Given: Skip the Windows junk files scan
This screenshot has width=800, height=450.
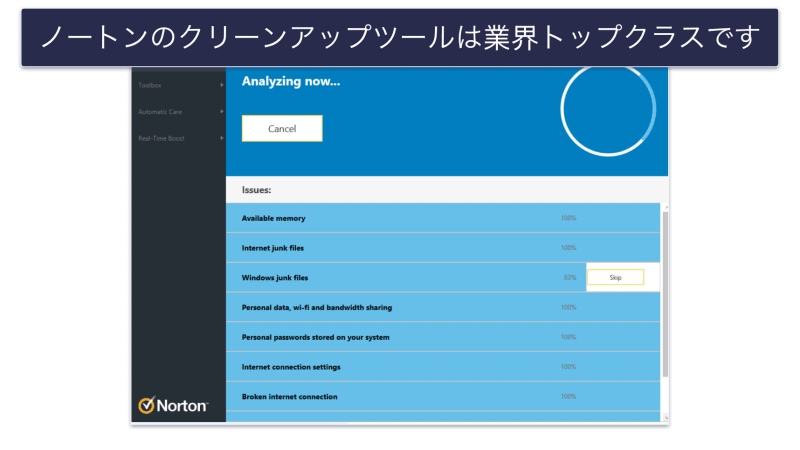Looking at the screenshot, I should click(615, 278).
